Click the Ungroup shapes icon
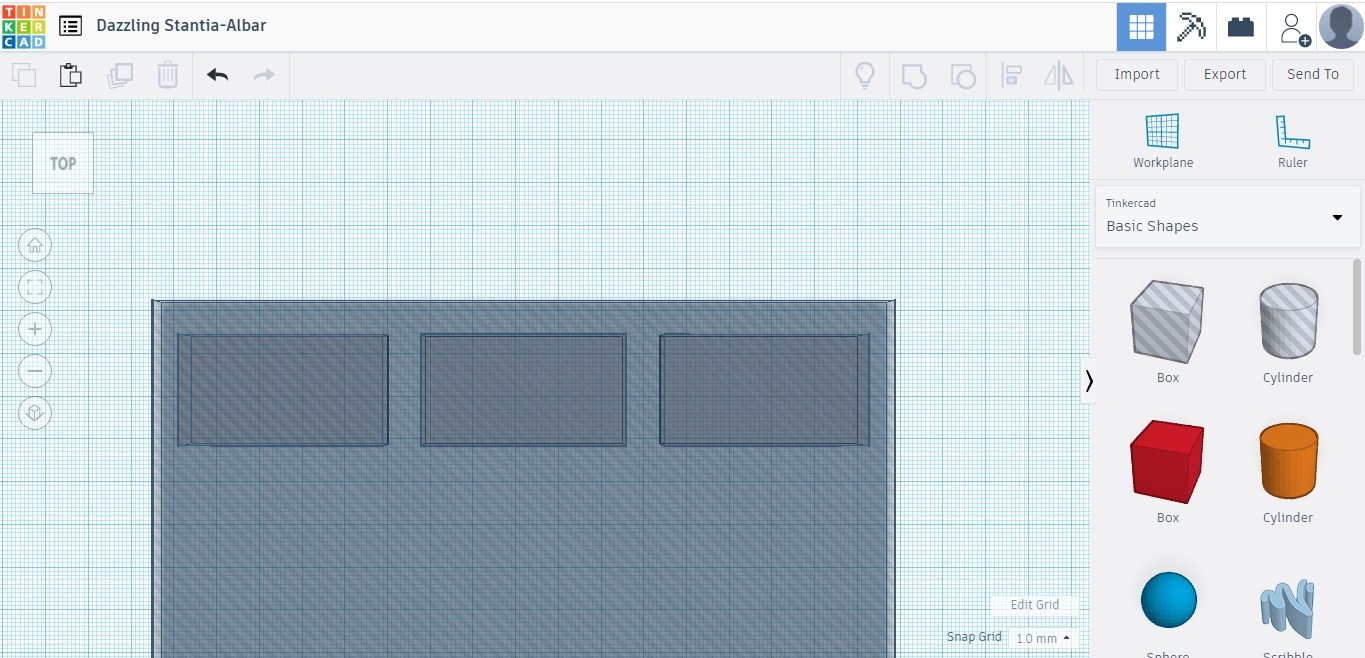The height and width of the screenshot is (658, 1365). [962, 75]
